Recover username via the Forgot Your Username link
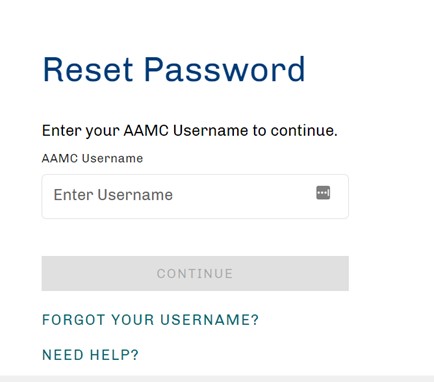434x382 pixels. tap(150, 320)
